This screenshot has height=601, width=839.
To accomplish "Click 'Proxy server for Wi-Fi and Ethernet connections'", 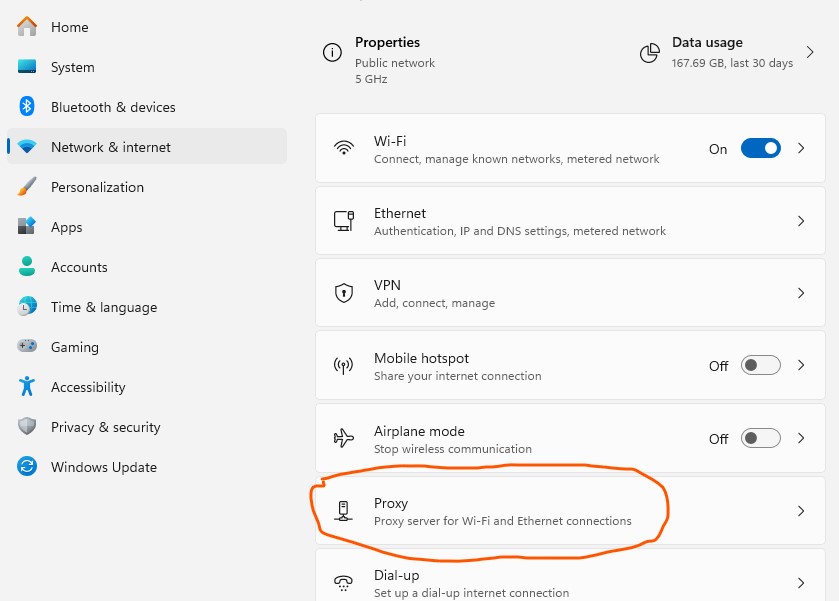I will pyautogui.click(x=502, y=521).
